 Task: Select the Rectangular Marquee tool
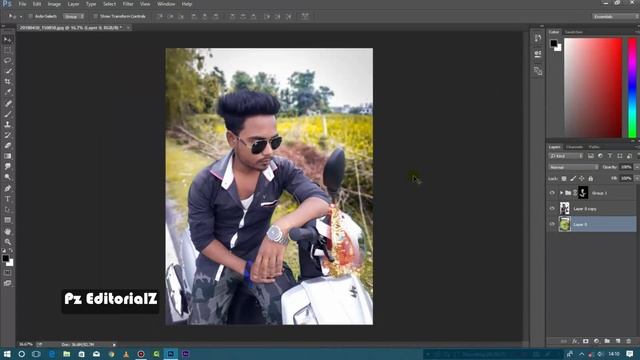(7, 50)
